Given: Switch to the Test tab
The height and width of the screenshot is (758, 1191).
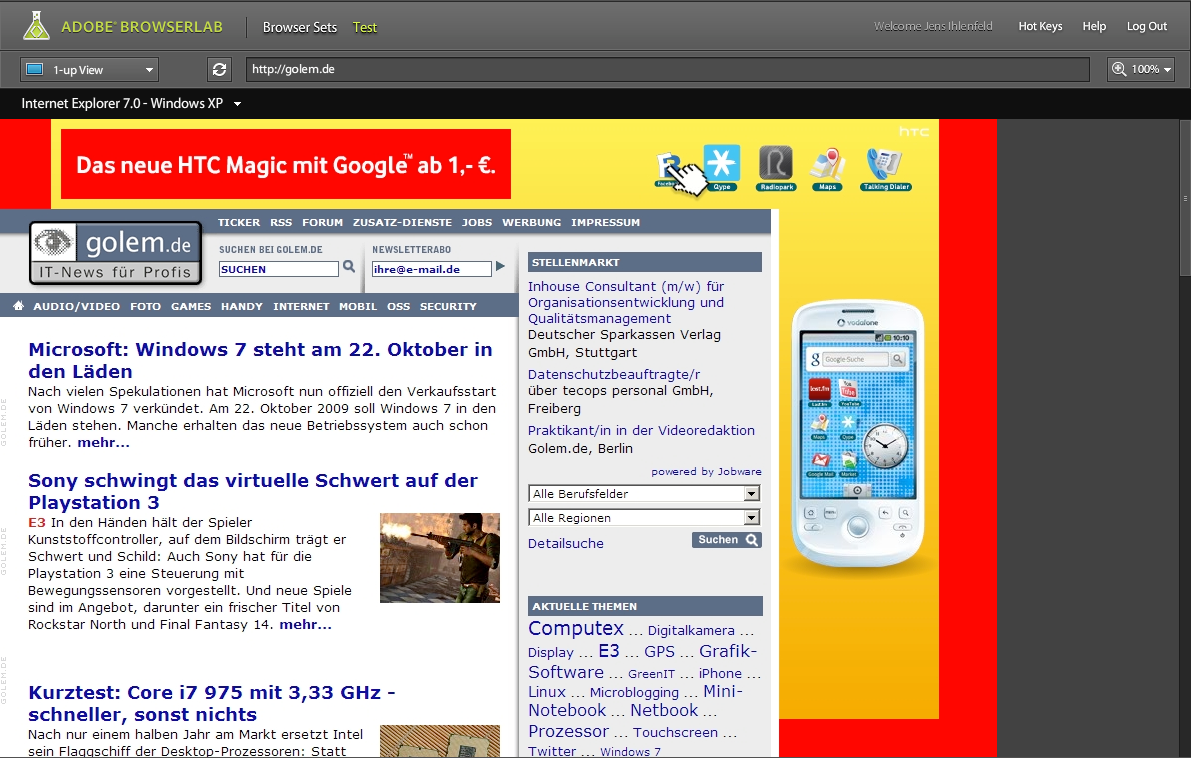Looking at the screenshot, I should point(365,27).
